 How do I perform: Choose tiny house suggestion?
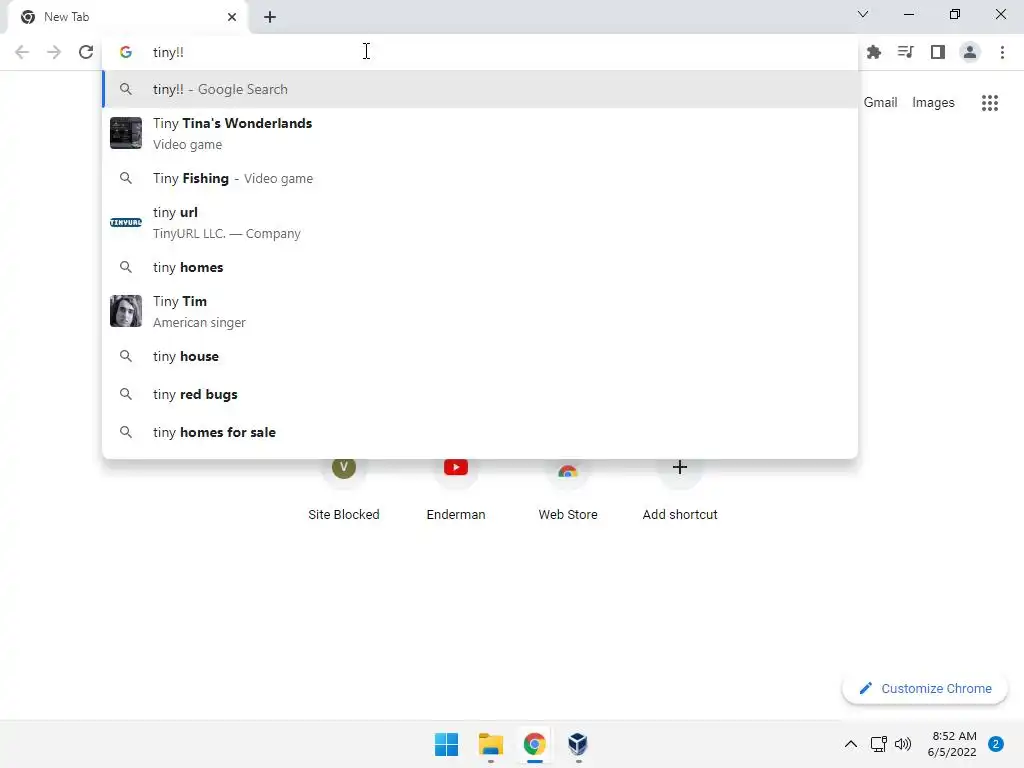click(480, 356)
